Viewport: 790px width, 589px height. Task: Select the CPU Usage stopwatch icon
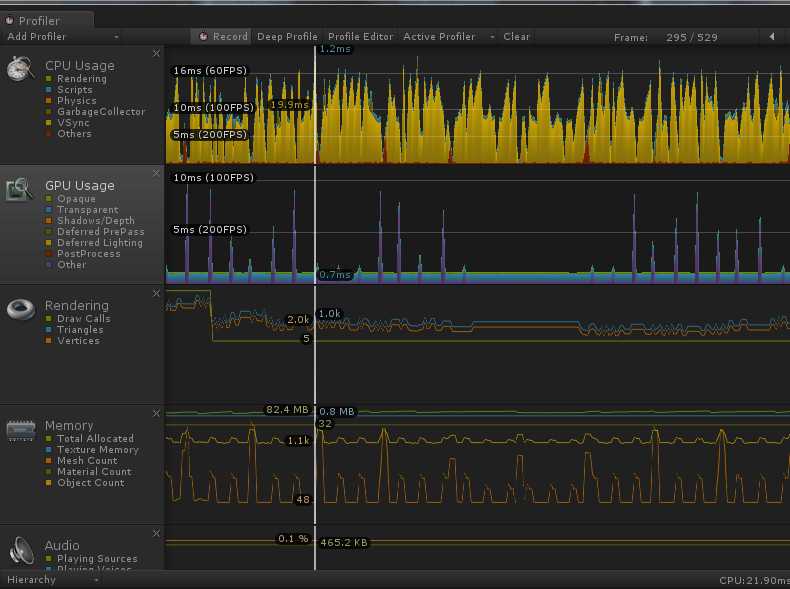pyautogui.click(x=20, y=68)
